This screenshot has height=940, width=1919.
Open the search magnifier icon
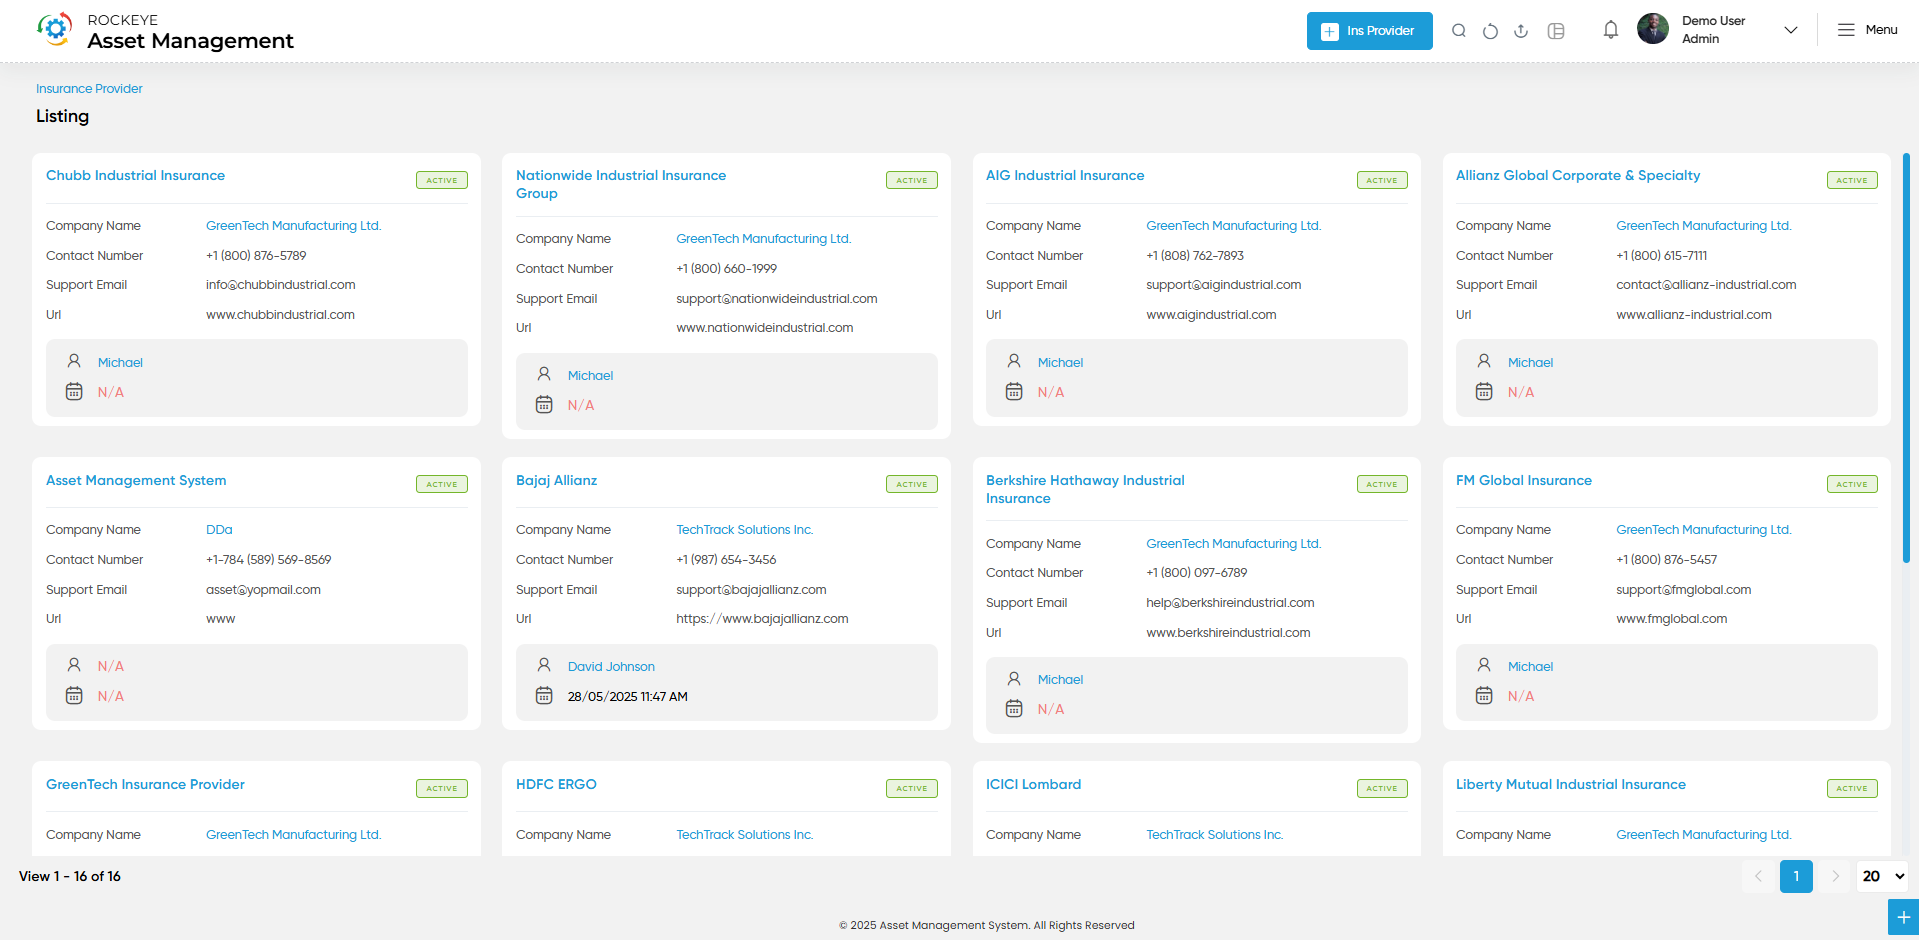(1459, 31)
